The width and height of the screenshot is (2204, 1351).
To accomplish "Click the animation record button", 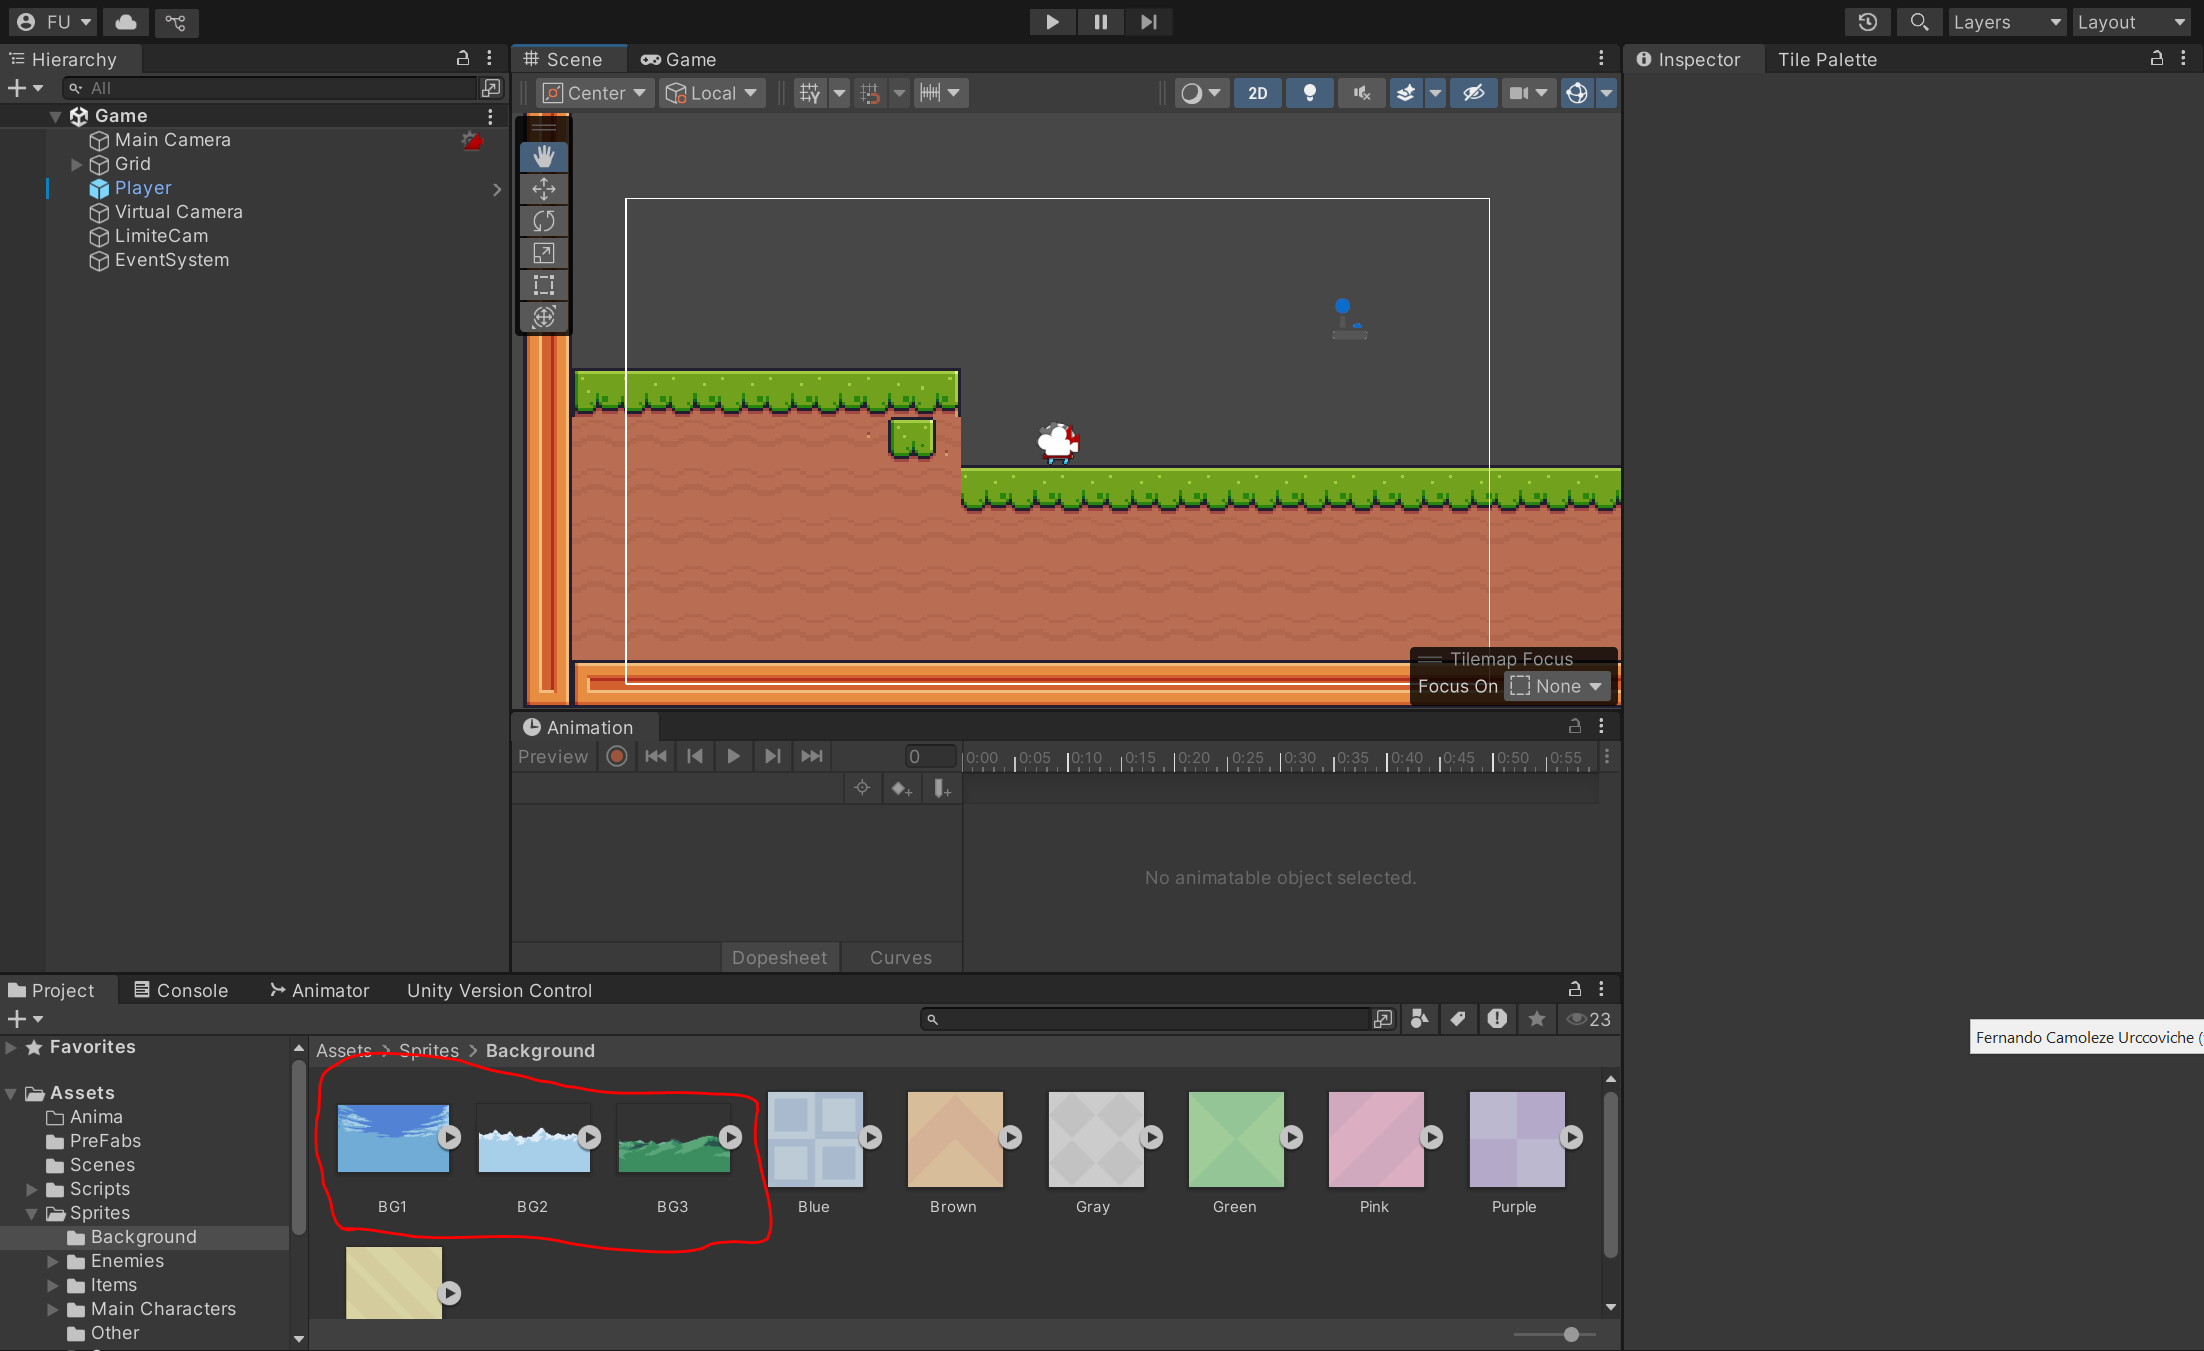I will pyautogui.click(x=617, y=756).
